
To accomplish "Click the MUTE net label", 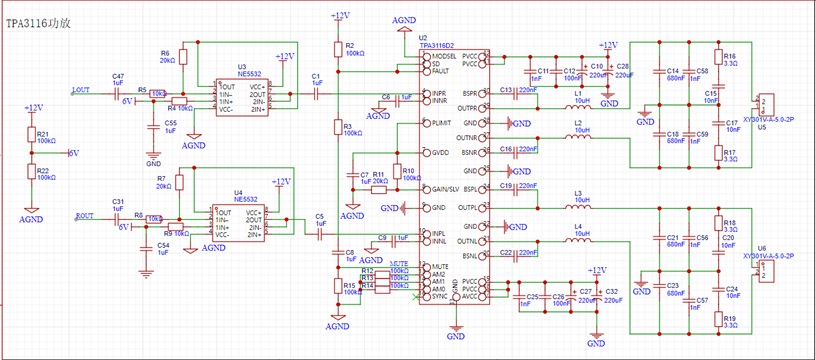I will (x=399, y=264).
